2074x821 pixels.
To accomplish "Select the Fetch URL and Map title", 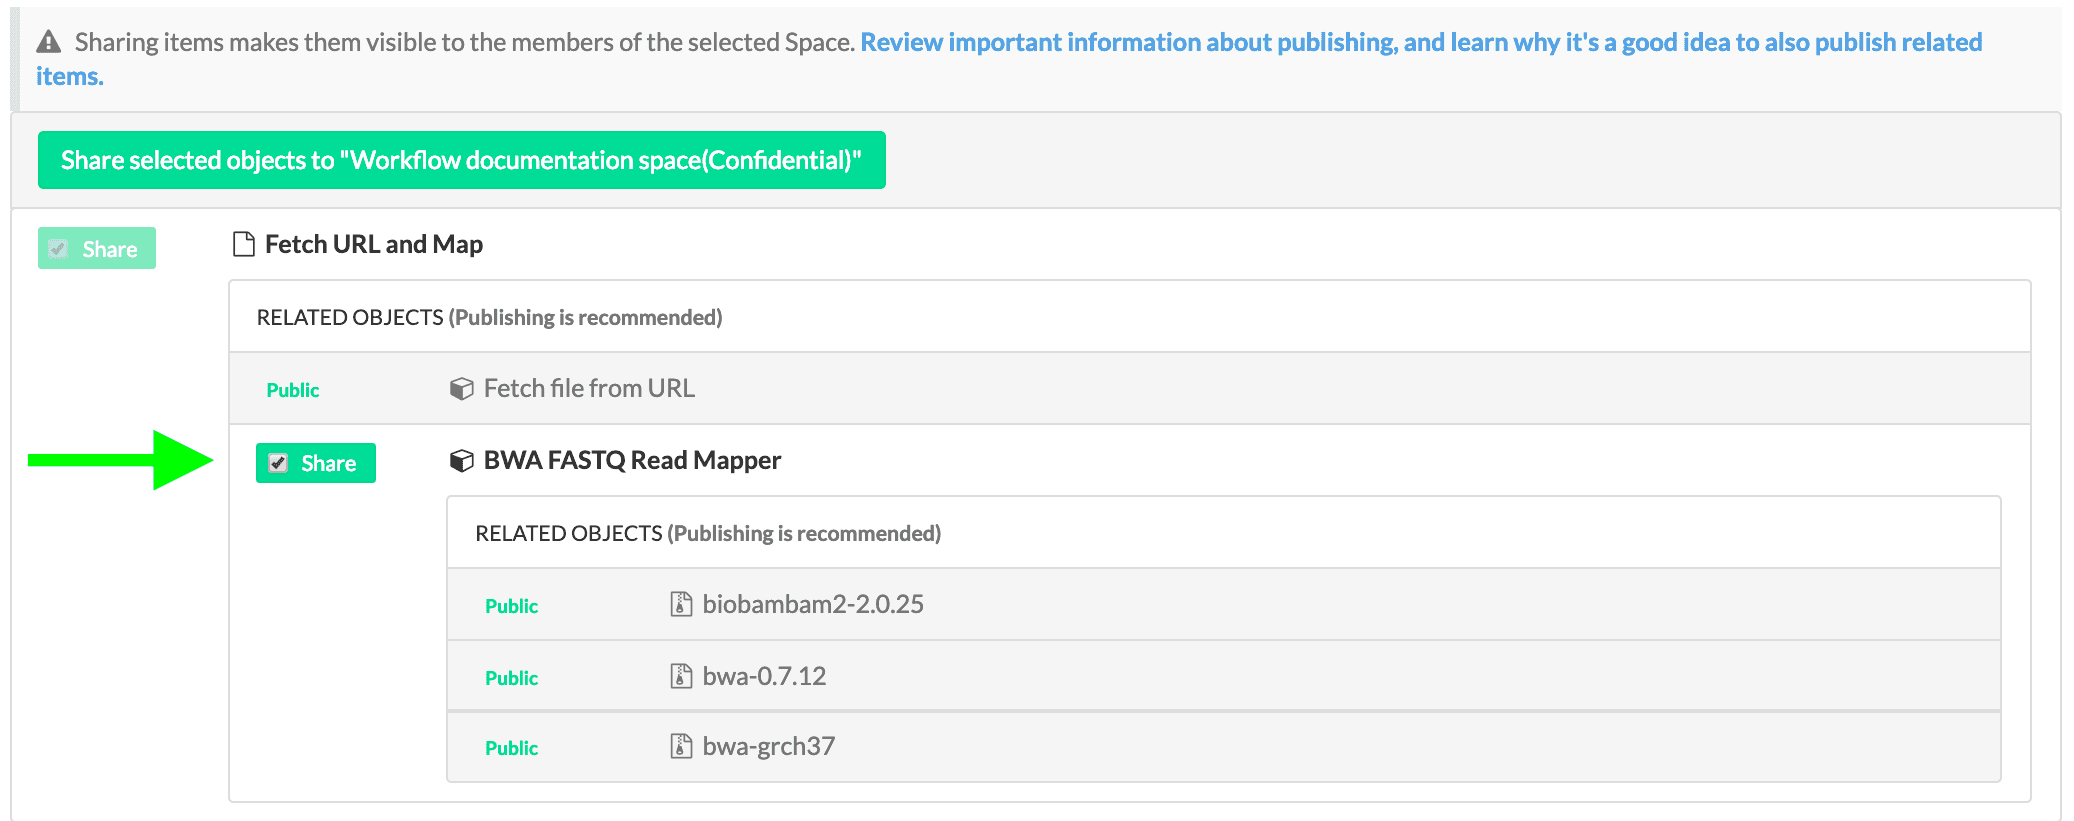I will tap(374, 244).
